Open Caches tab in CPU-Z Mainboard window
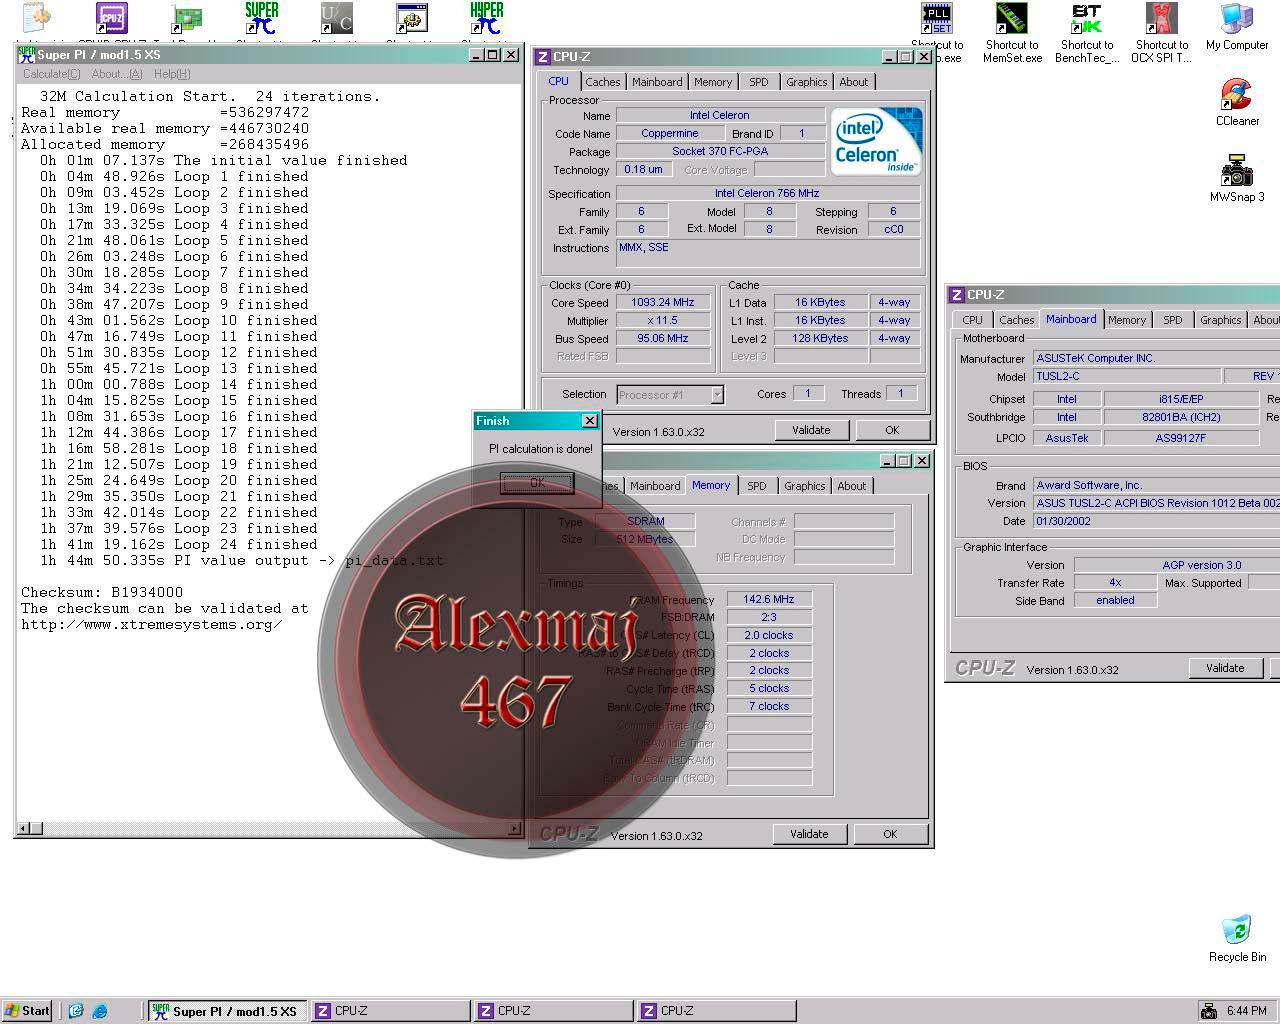This screenshot has height=1024, width=1280. point(1017,320)
